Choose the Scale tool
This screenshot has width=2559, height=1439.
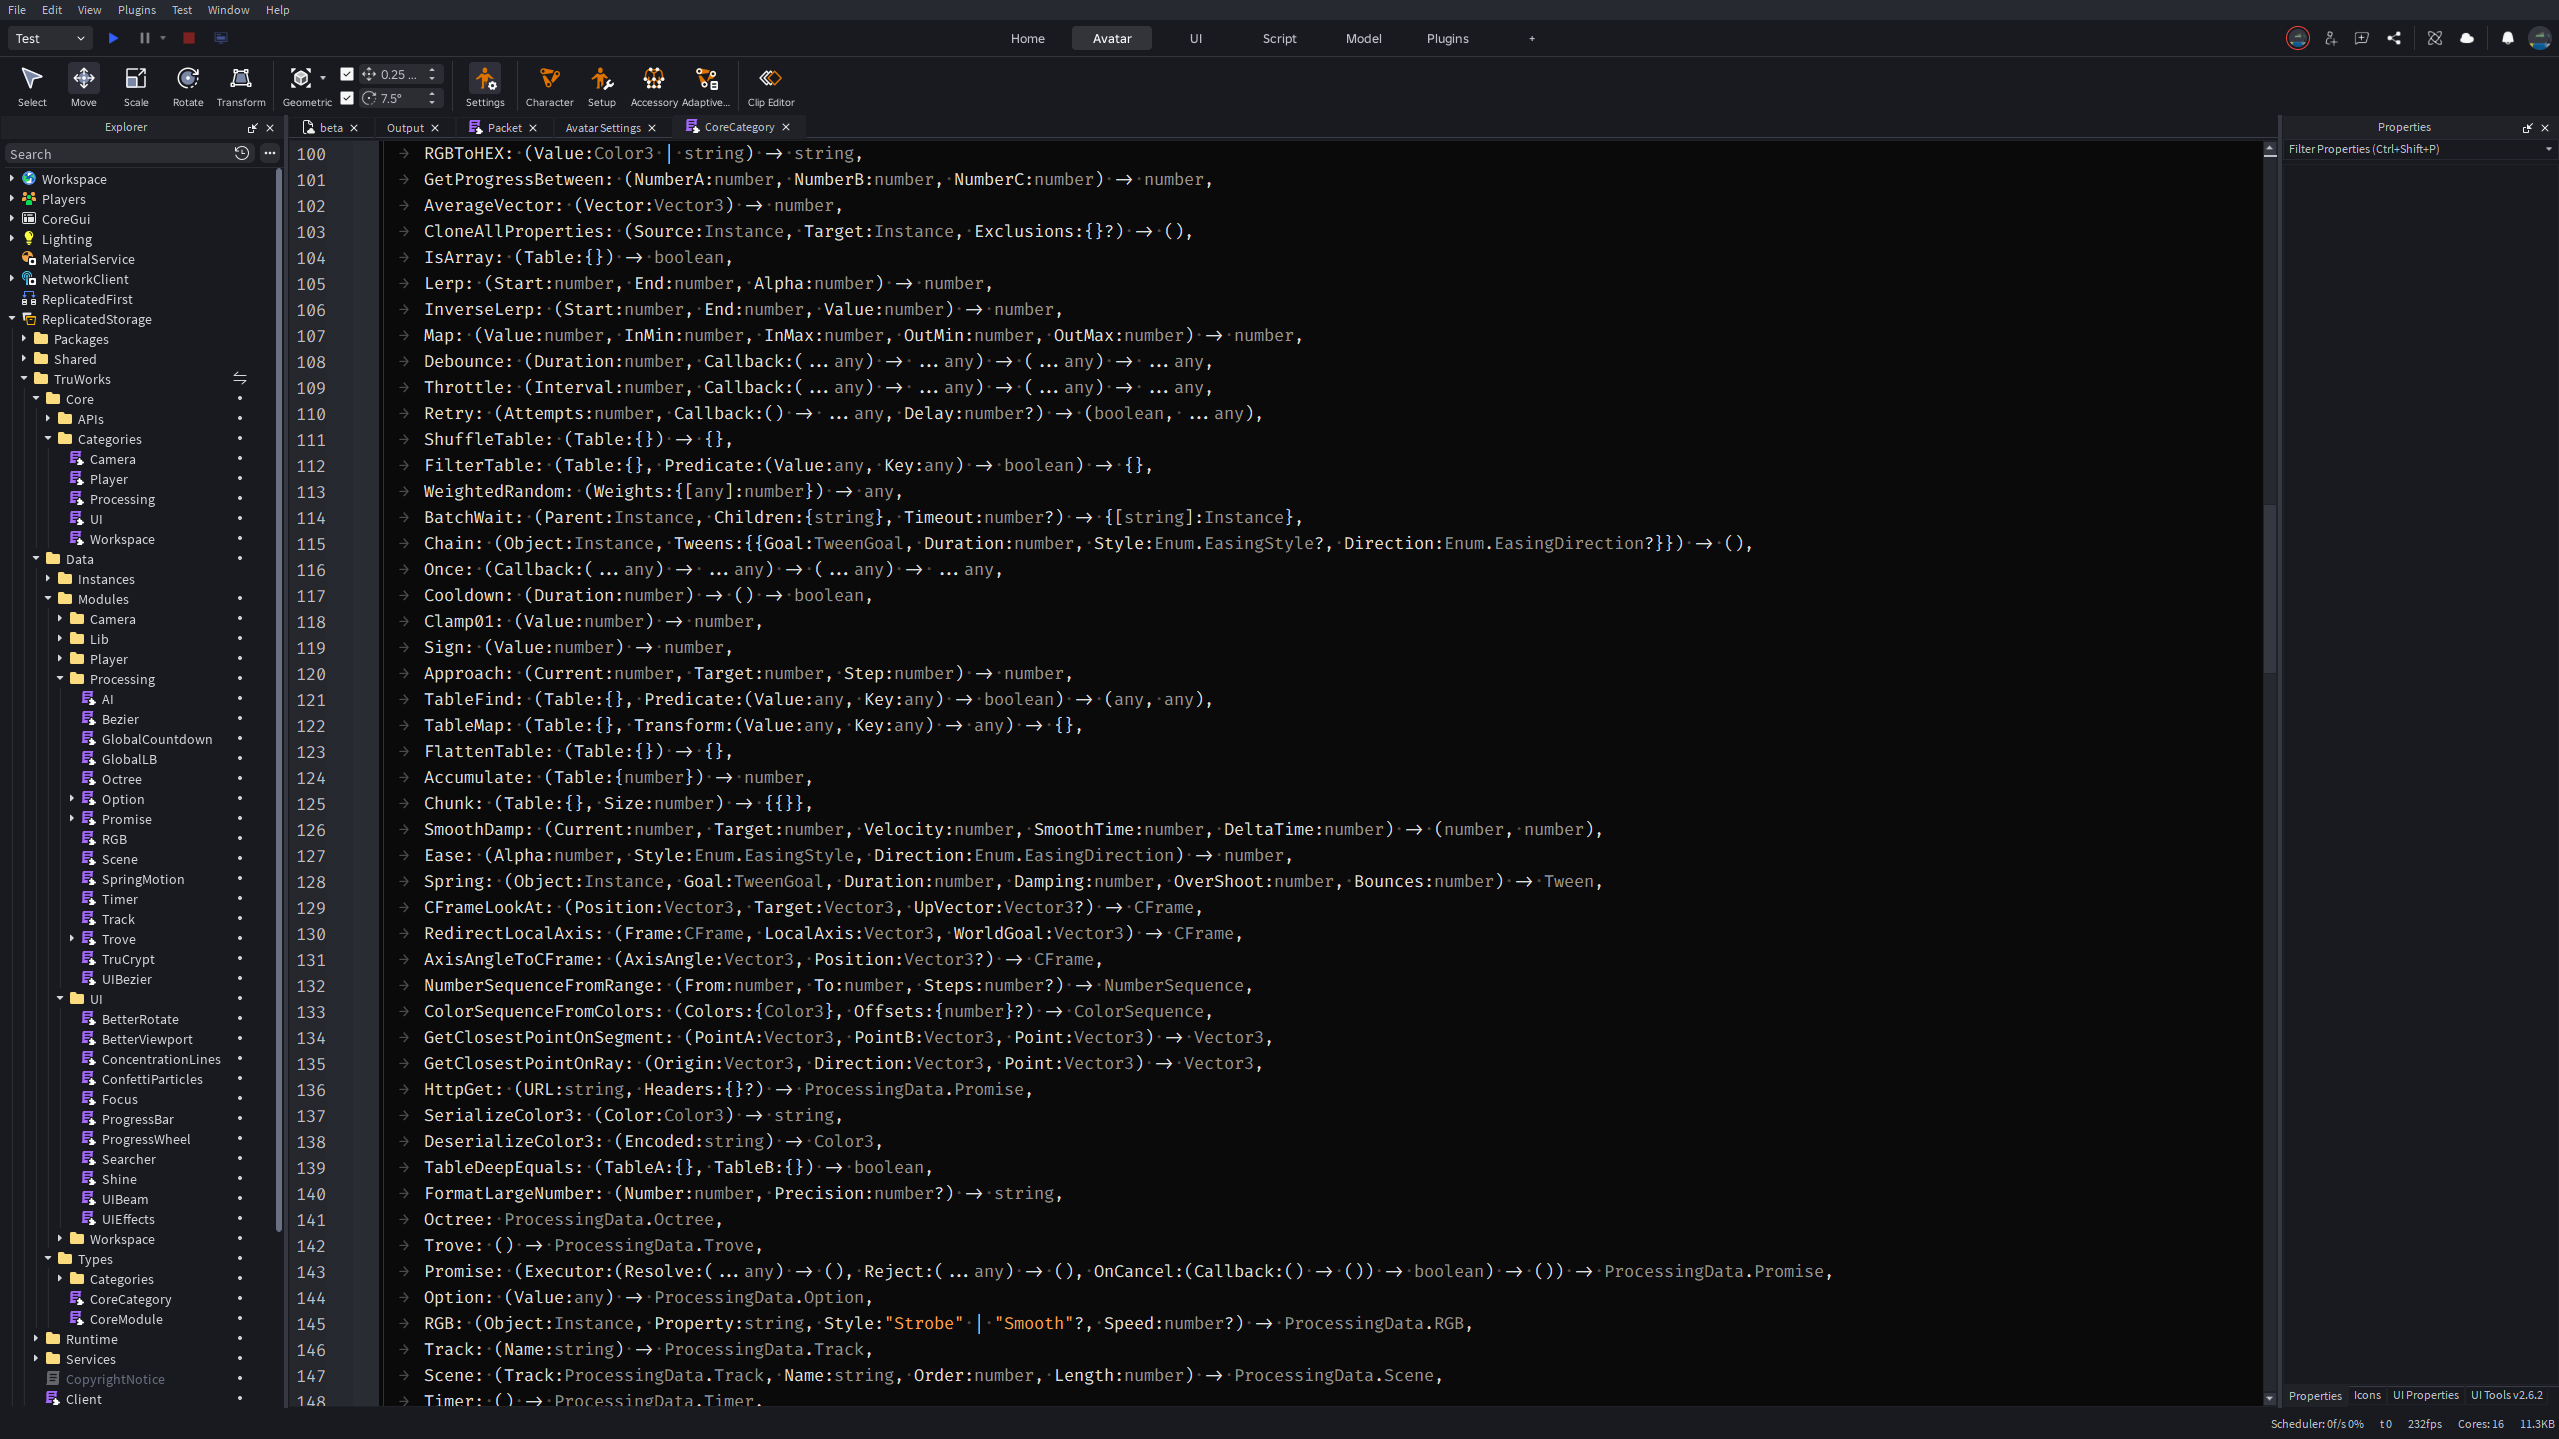(136, 86)
